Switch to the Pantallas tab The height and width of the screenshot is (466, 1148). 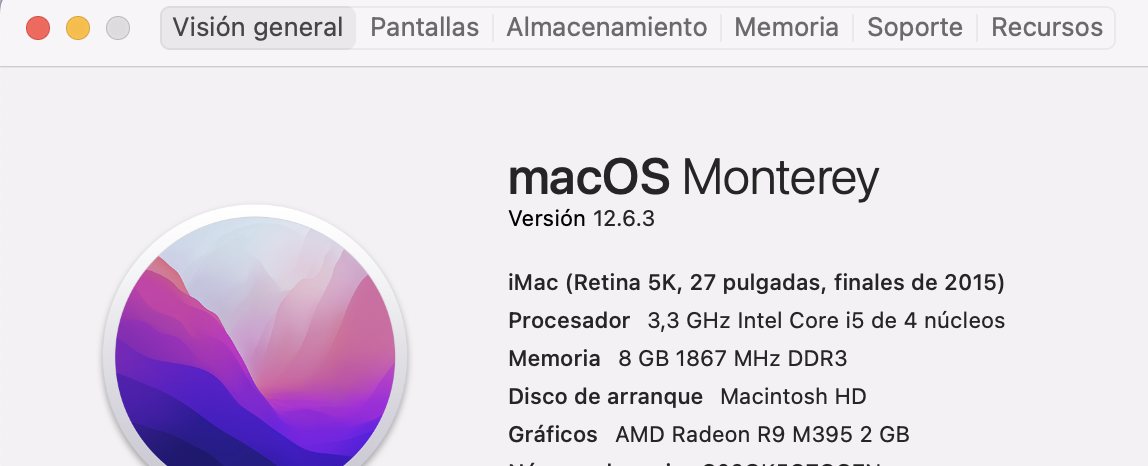point(425,28)
